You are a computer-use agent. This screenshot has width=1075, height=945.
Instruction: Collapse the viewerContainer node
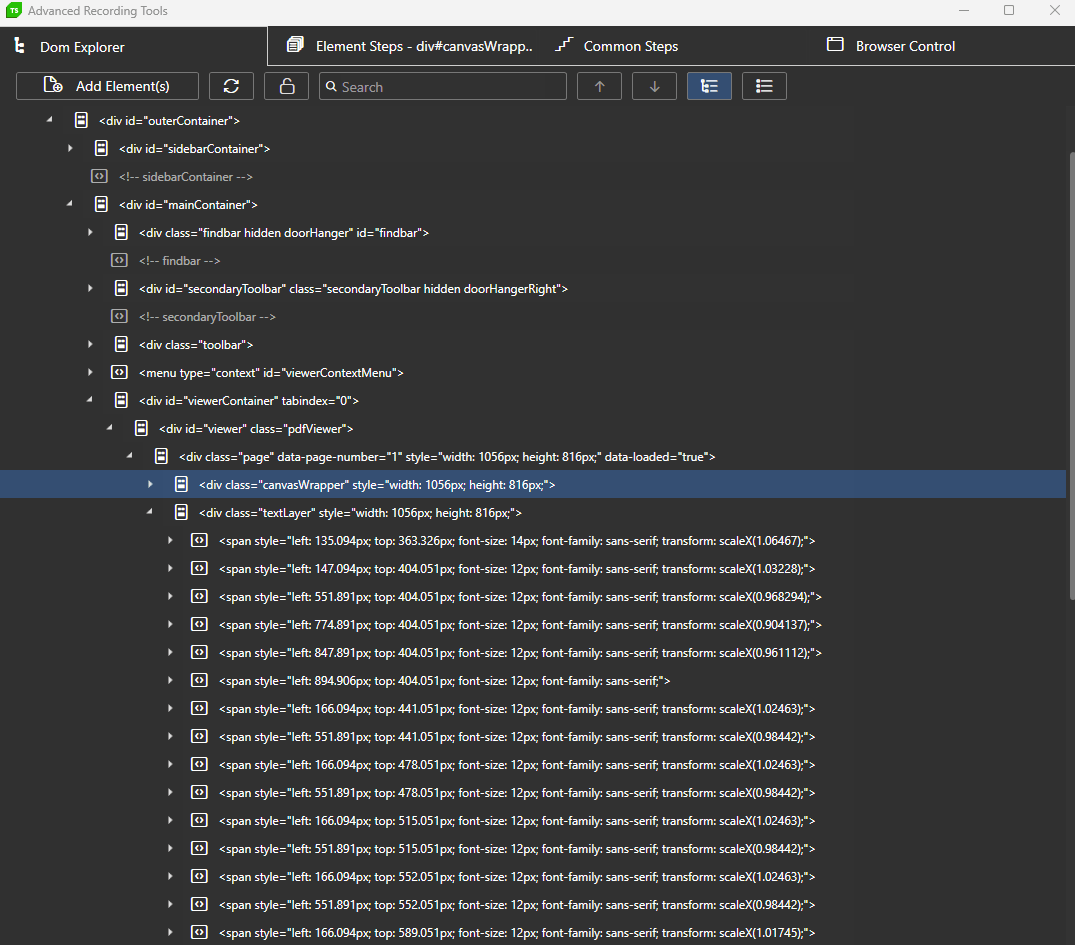pyautogui.click(x=89, y=400)
